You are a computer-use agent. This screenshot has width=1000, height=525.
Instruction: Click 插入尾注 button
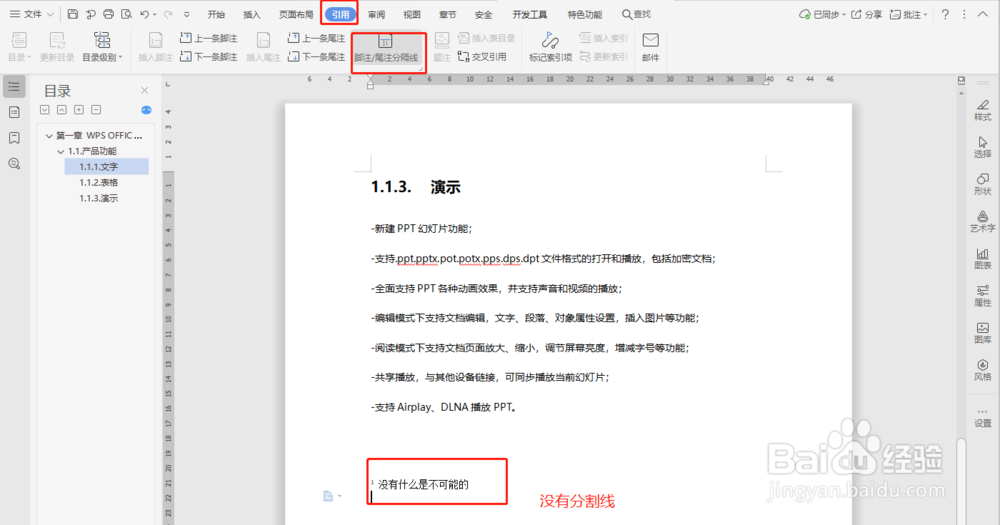pos(263,47)
